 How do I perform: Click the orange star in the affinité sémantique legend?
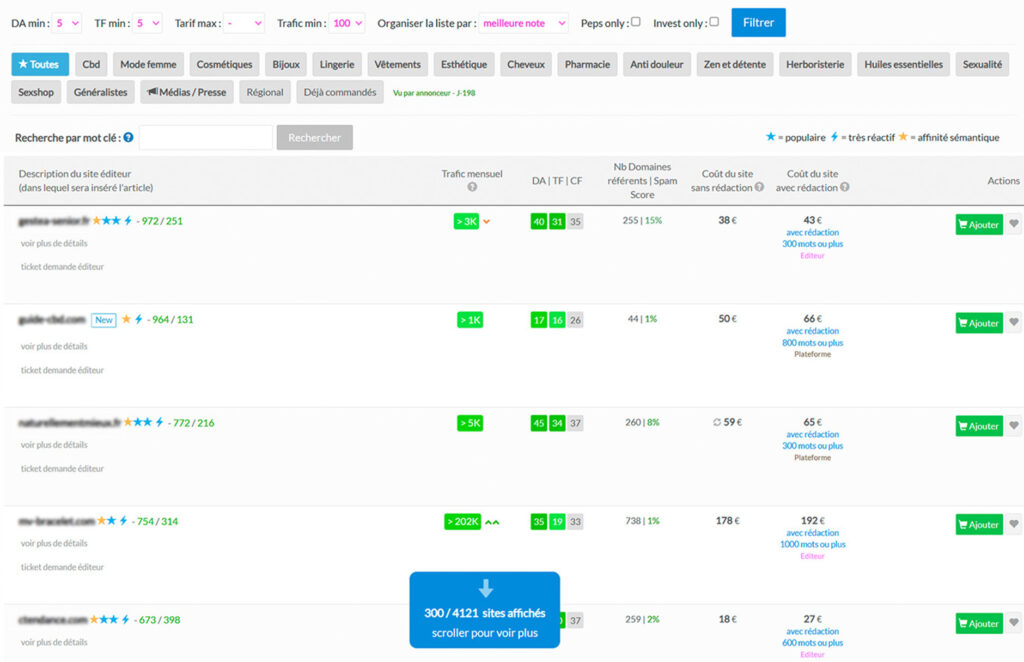[903, 137]
